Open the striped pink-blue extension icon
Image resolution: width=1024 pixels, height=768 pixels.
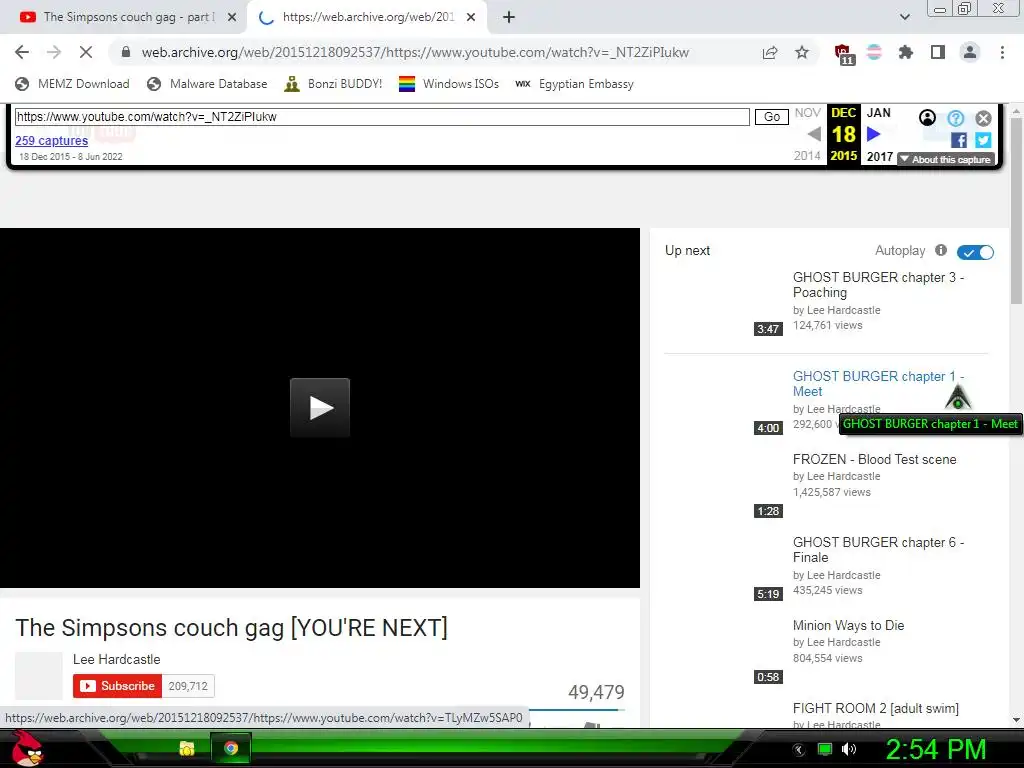[874, 52]
